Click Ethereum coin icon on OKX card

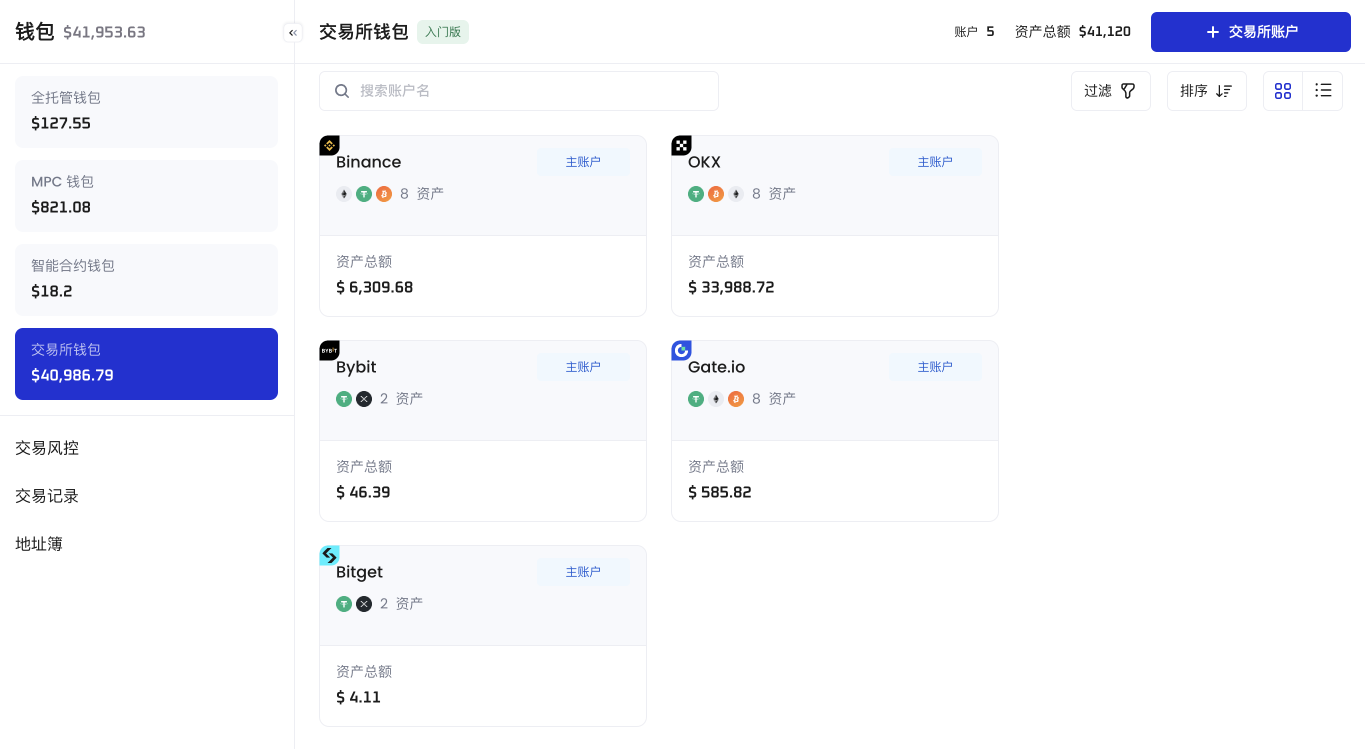736,194
